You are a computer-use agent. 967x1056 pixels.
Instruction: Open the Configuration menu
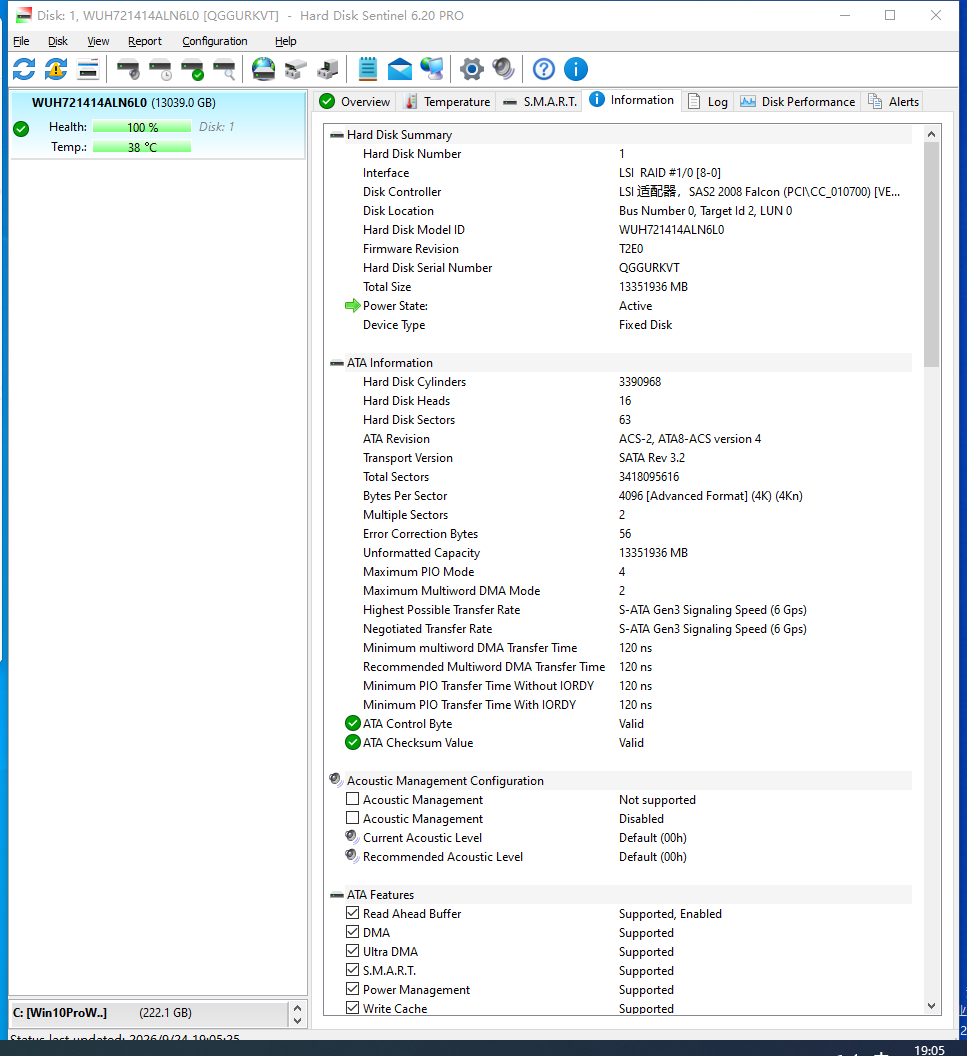215,41
